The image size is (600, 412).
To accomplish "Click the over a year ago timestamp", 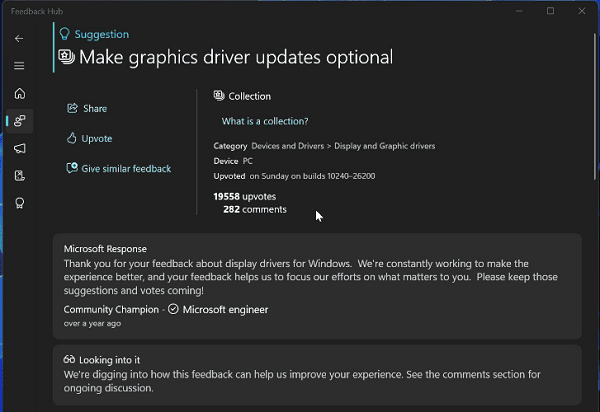I will click(x=92, y=323).
